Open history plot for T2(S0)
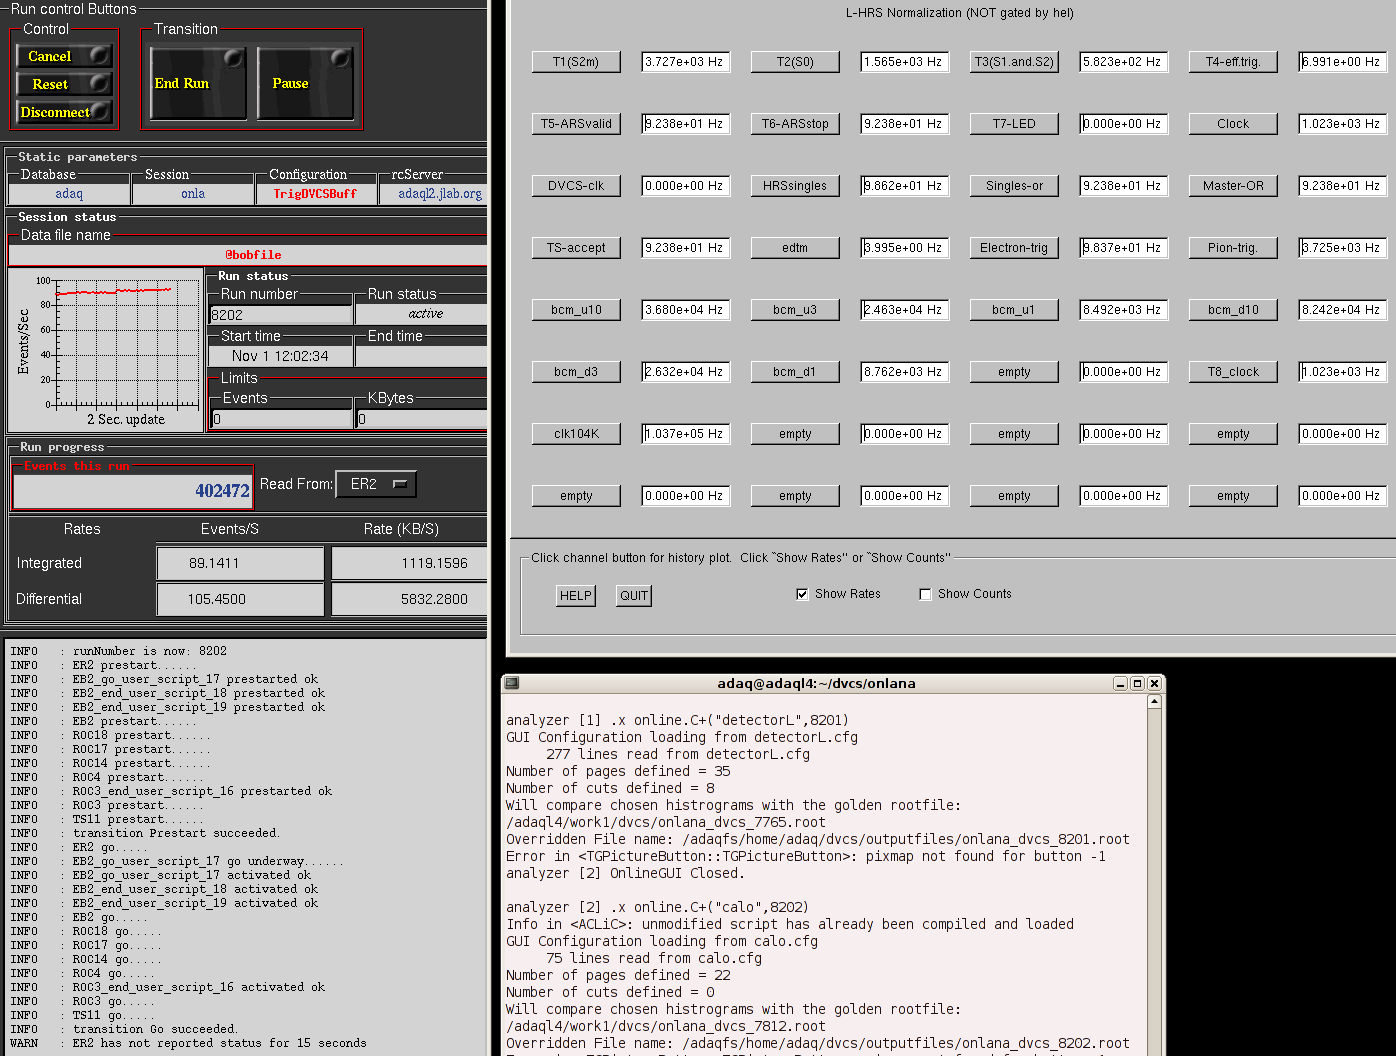Screen dimensions: 1396x1056 795,62
